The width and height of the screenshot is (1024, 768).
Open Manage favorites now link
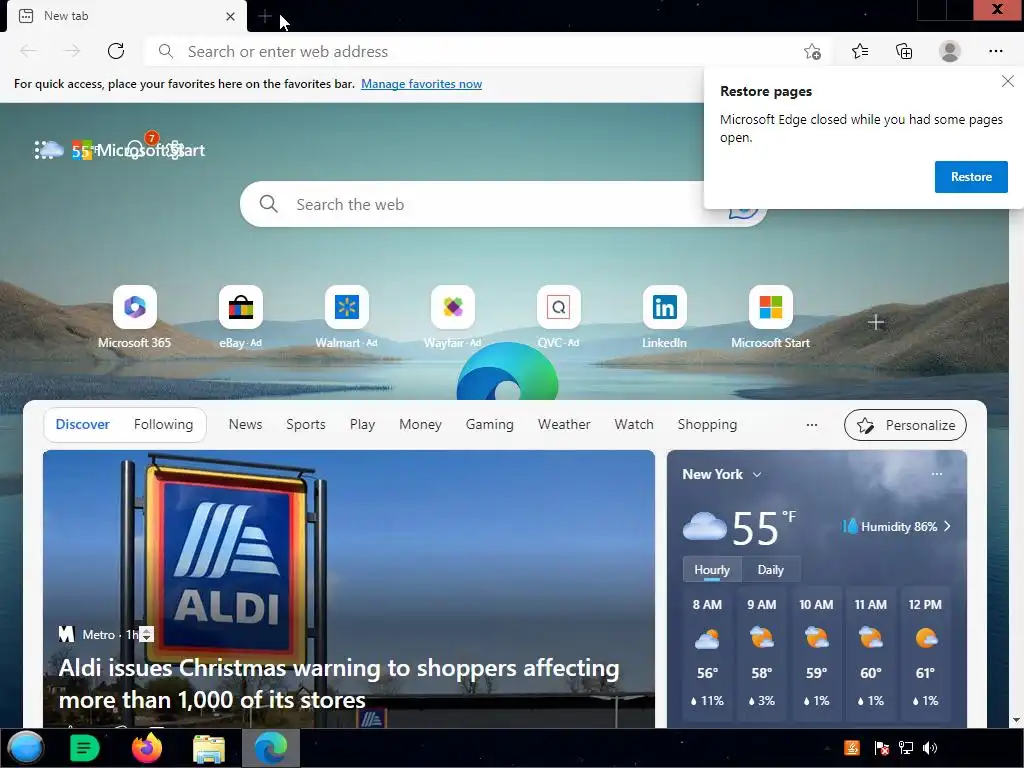(421, 84)
